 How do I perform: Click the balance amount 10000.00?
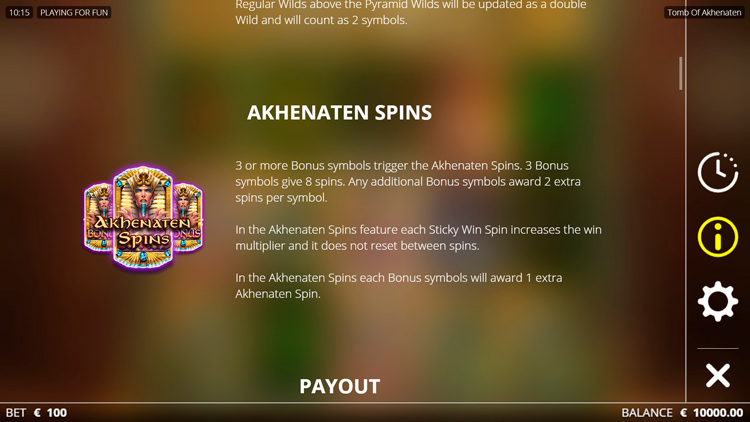[718, 412]
